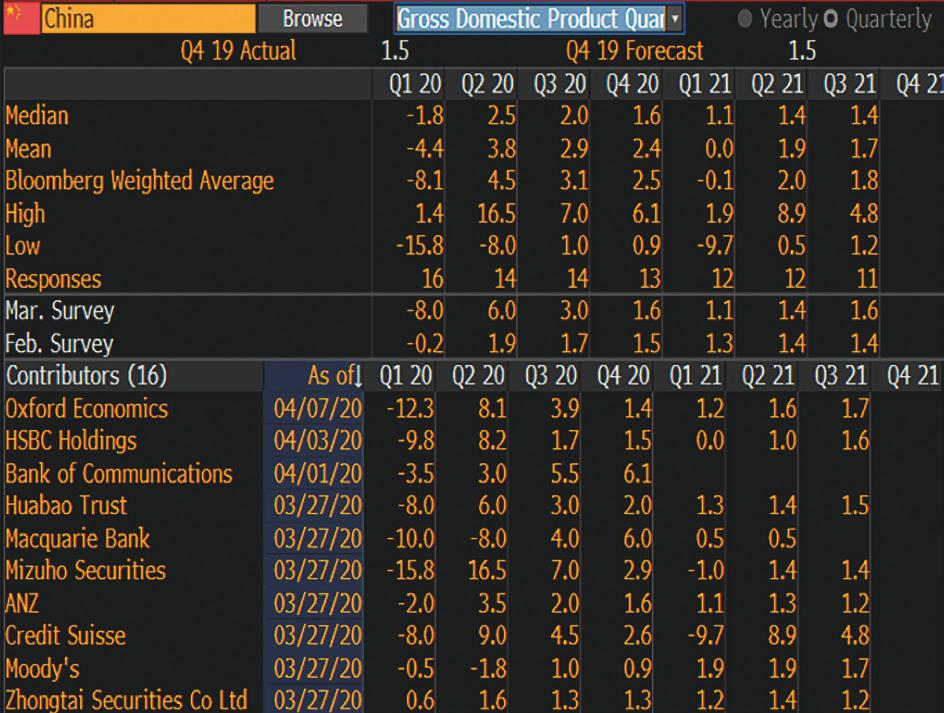
Task: Sort contributors by the As of column
Action: pyautogui.click(x=334, y=376)
